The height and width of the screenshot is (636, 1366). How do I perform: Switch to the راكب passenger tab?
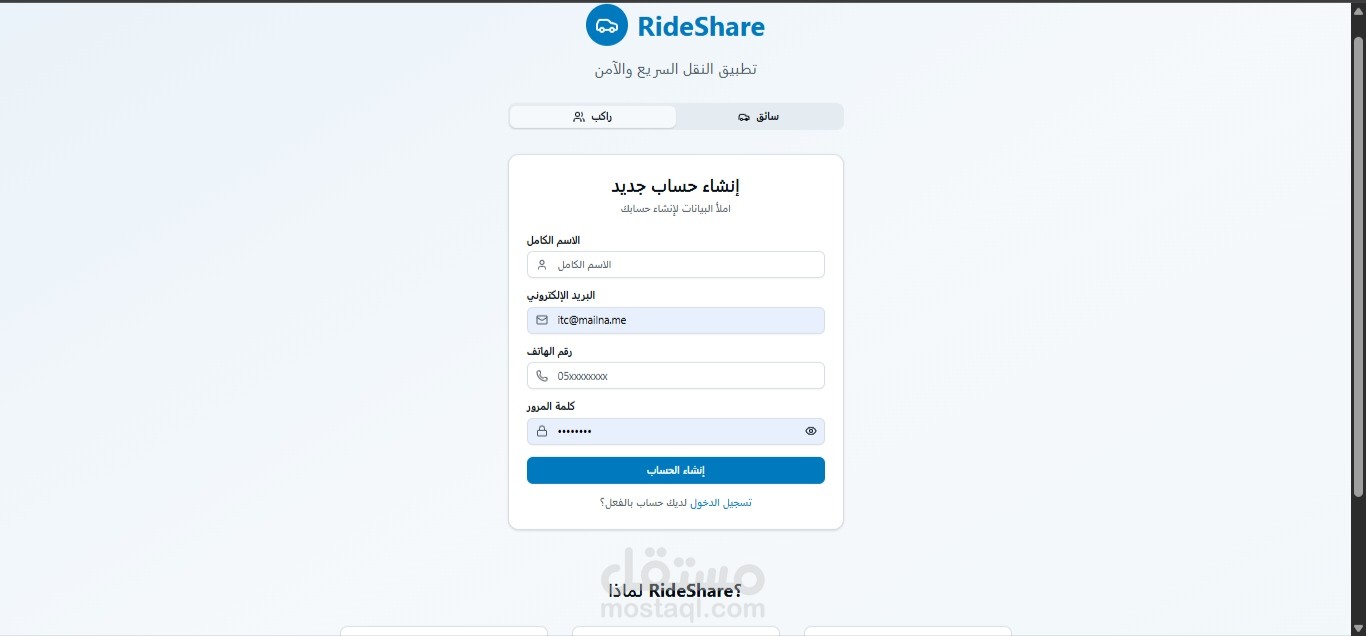593,117
